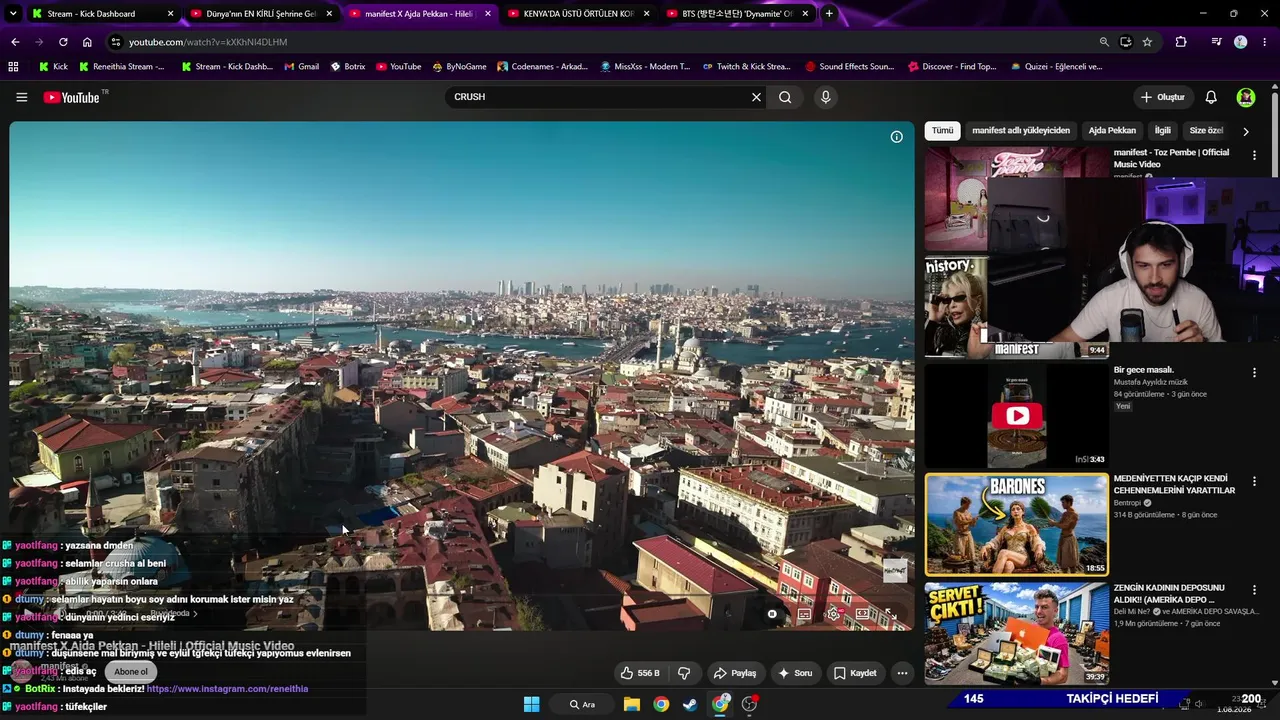The width and height of the screenshot is (1280, 720).
Task: Open the BARONES video thumbnail
Action: tap(1017, 525)
